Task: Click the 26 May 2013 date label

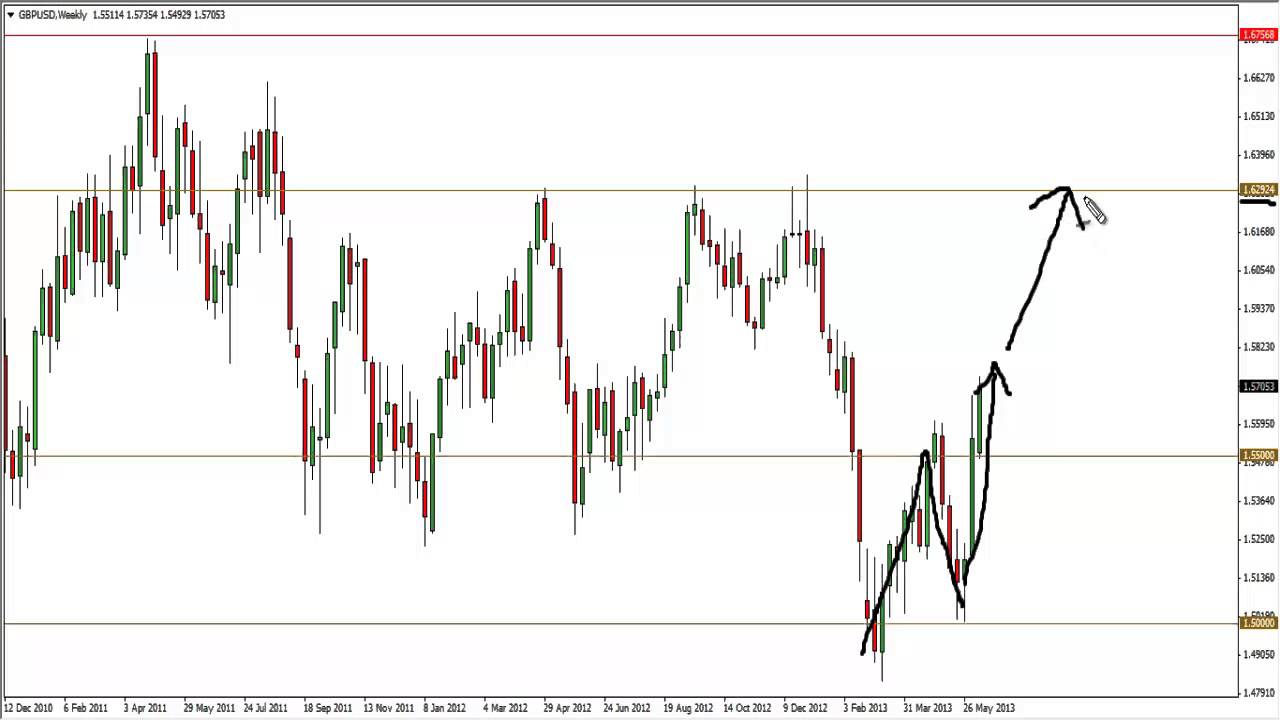Action: tap(989, 708)
